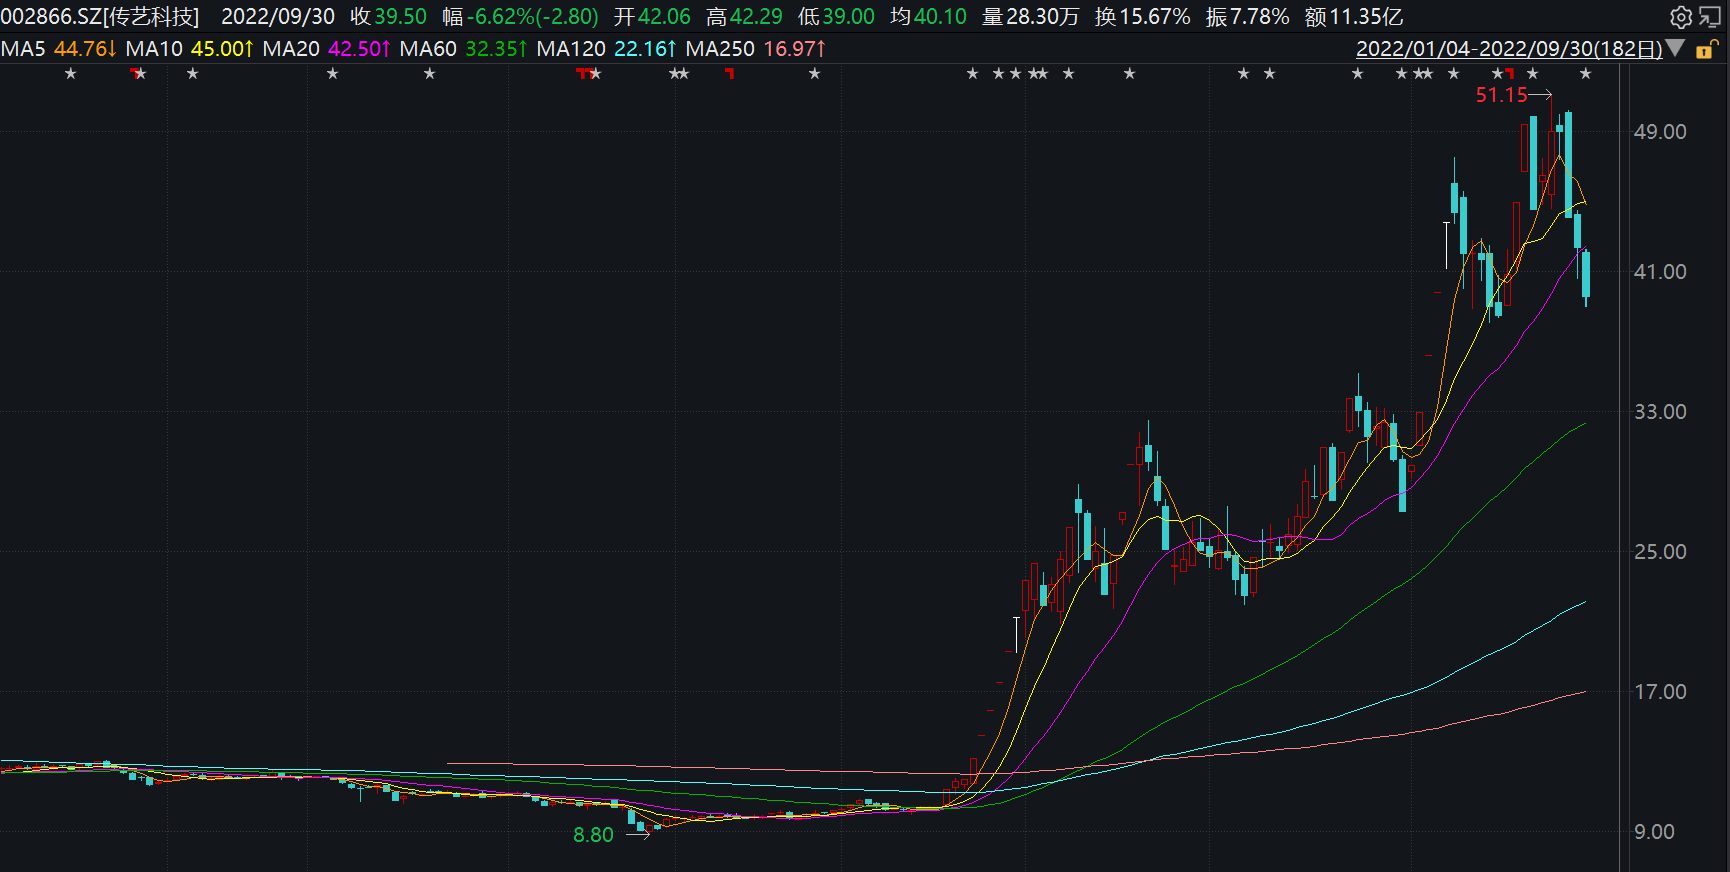Click the 51.15 period-high price label
The image size is (1730, 872).
point(1502,95)
